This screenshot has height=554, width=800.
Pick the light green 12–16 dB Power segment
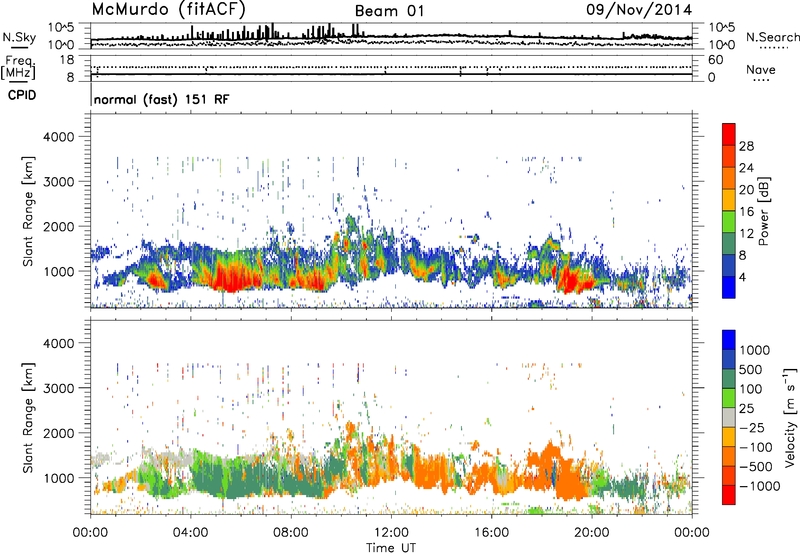point(729,221)
